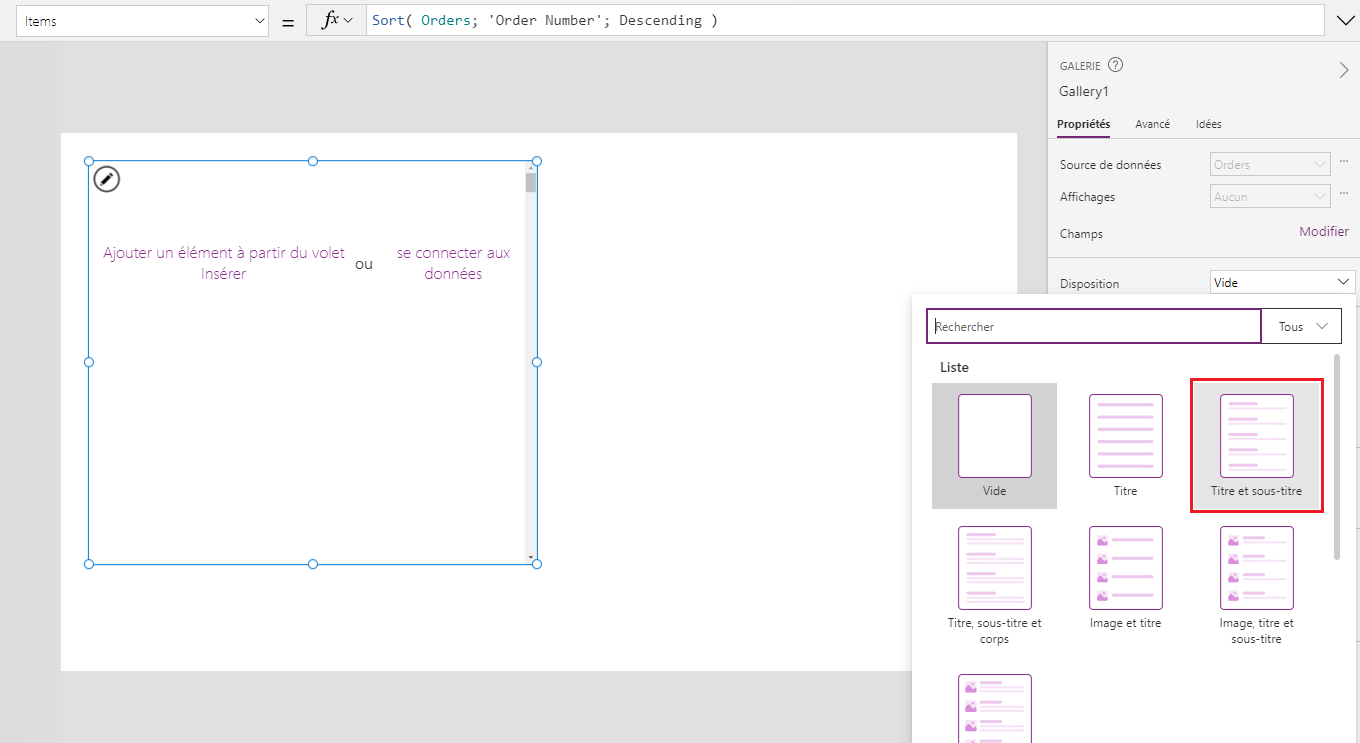Click se connecter aux données link

(453, 263)
